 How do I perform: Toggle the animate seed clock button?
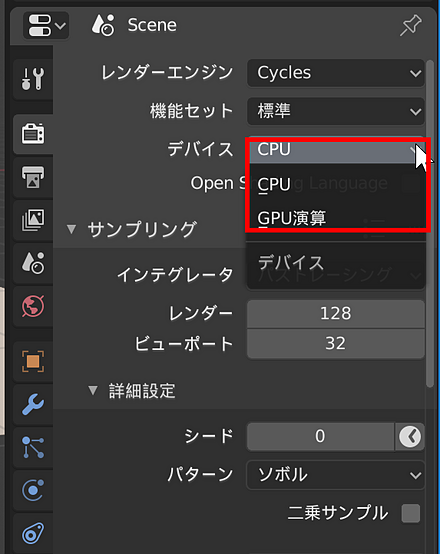[x=410, y=436]
